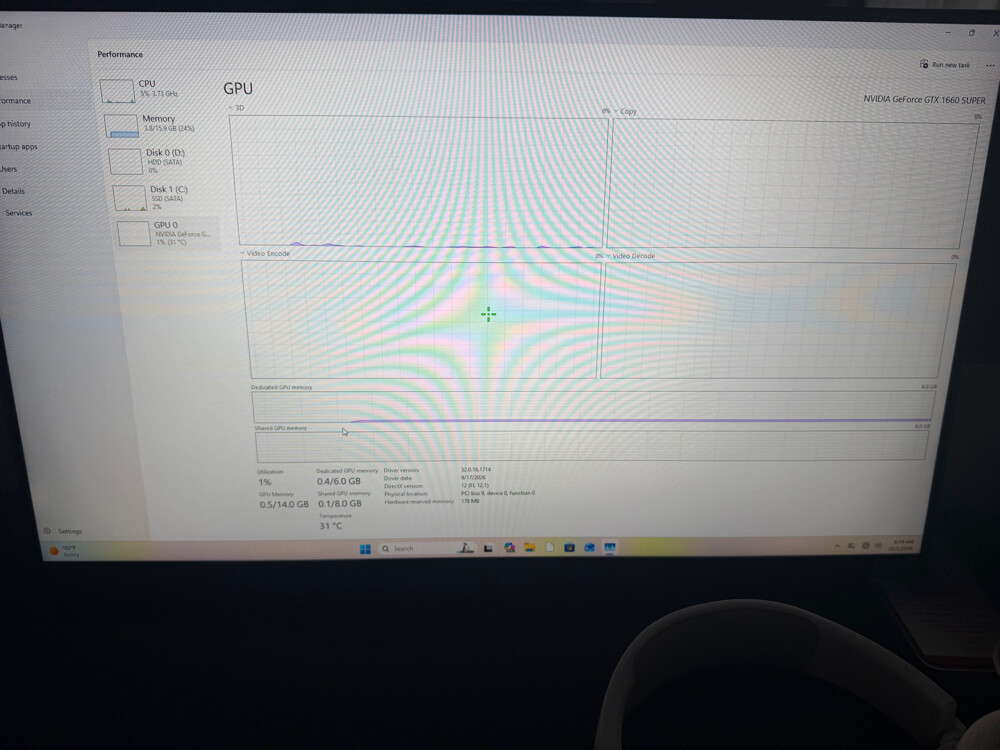Open Task Manager Settings gear

[x=47, y=531]
